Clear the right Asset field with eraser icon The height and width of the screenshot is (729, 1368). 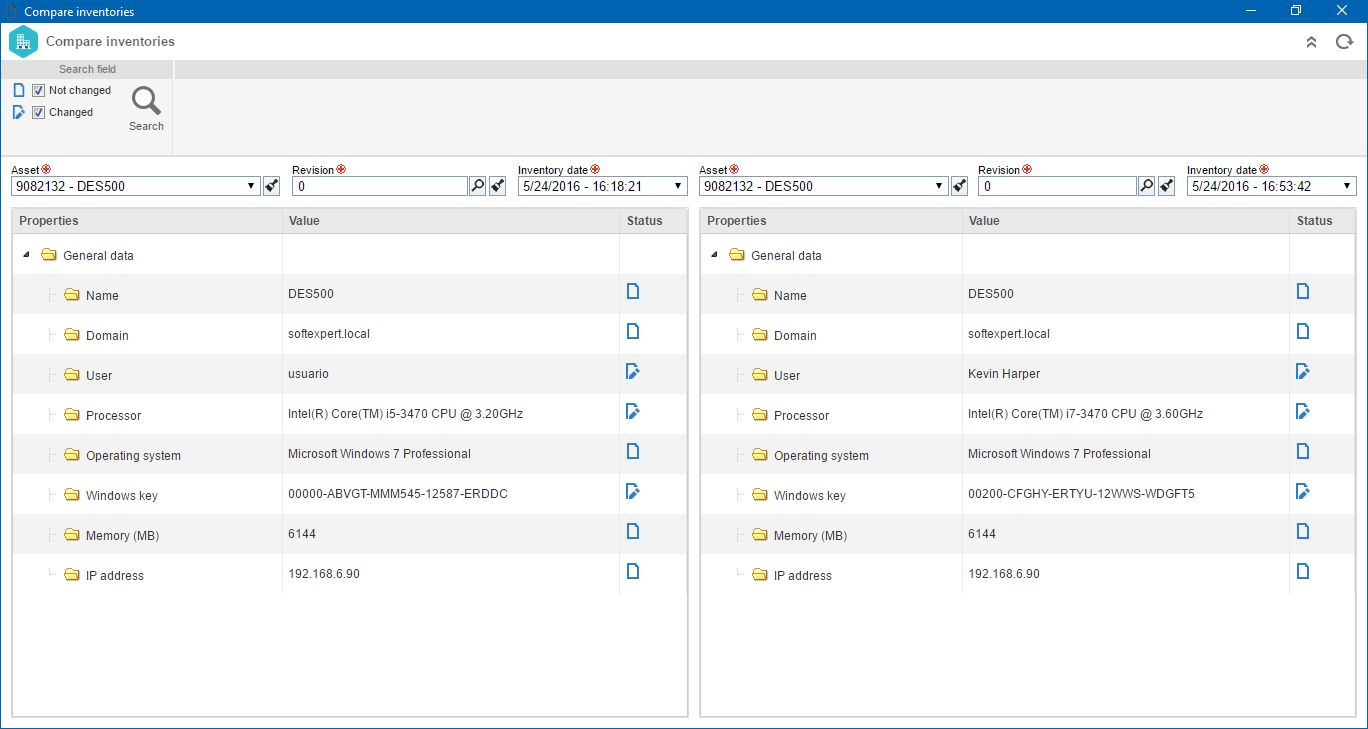[x=959, y=186]
